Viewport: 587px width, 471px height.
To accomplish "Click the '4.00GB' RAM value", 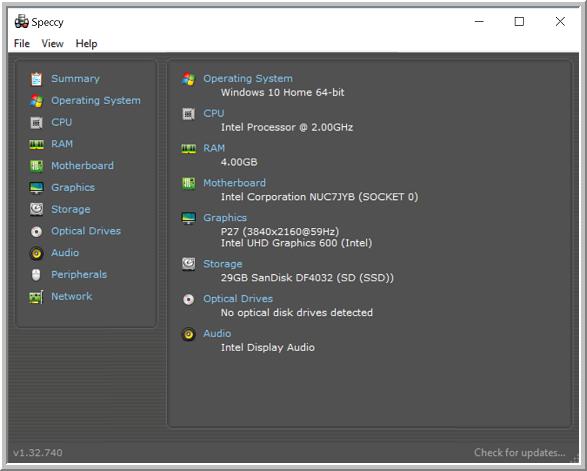I will tap(239, 162).
